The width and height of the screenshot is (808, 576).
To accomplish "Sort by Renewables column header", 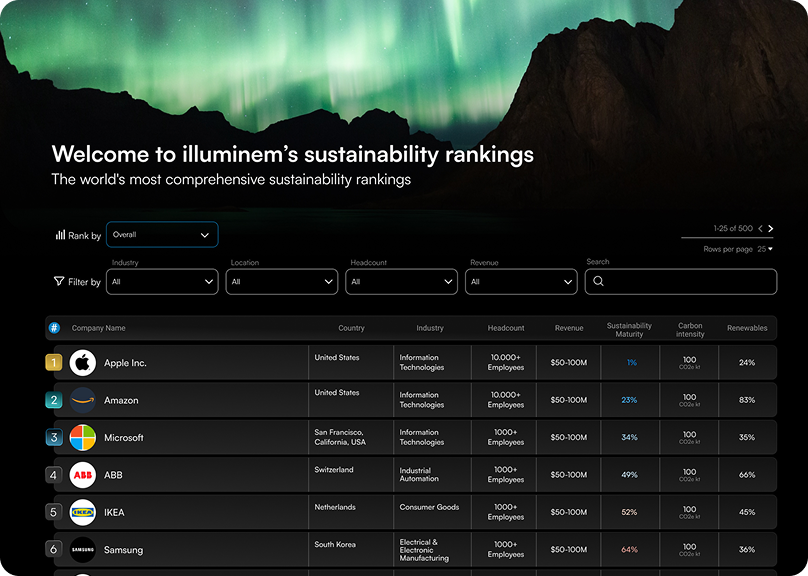I will [747, 328].
